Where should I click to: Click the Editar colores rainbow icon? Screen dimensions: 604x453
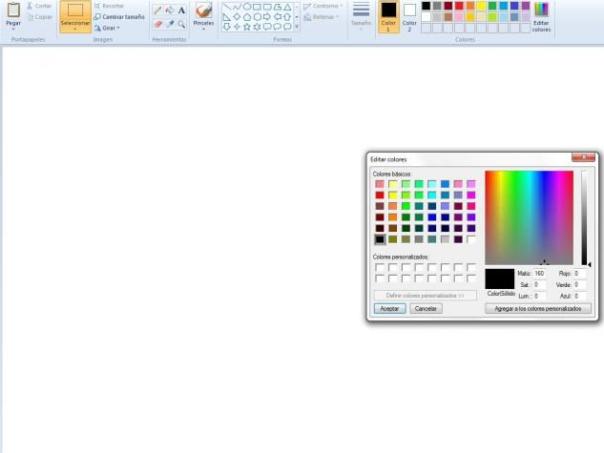541,11
